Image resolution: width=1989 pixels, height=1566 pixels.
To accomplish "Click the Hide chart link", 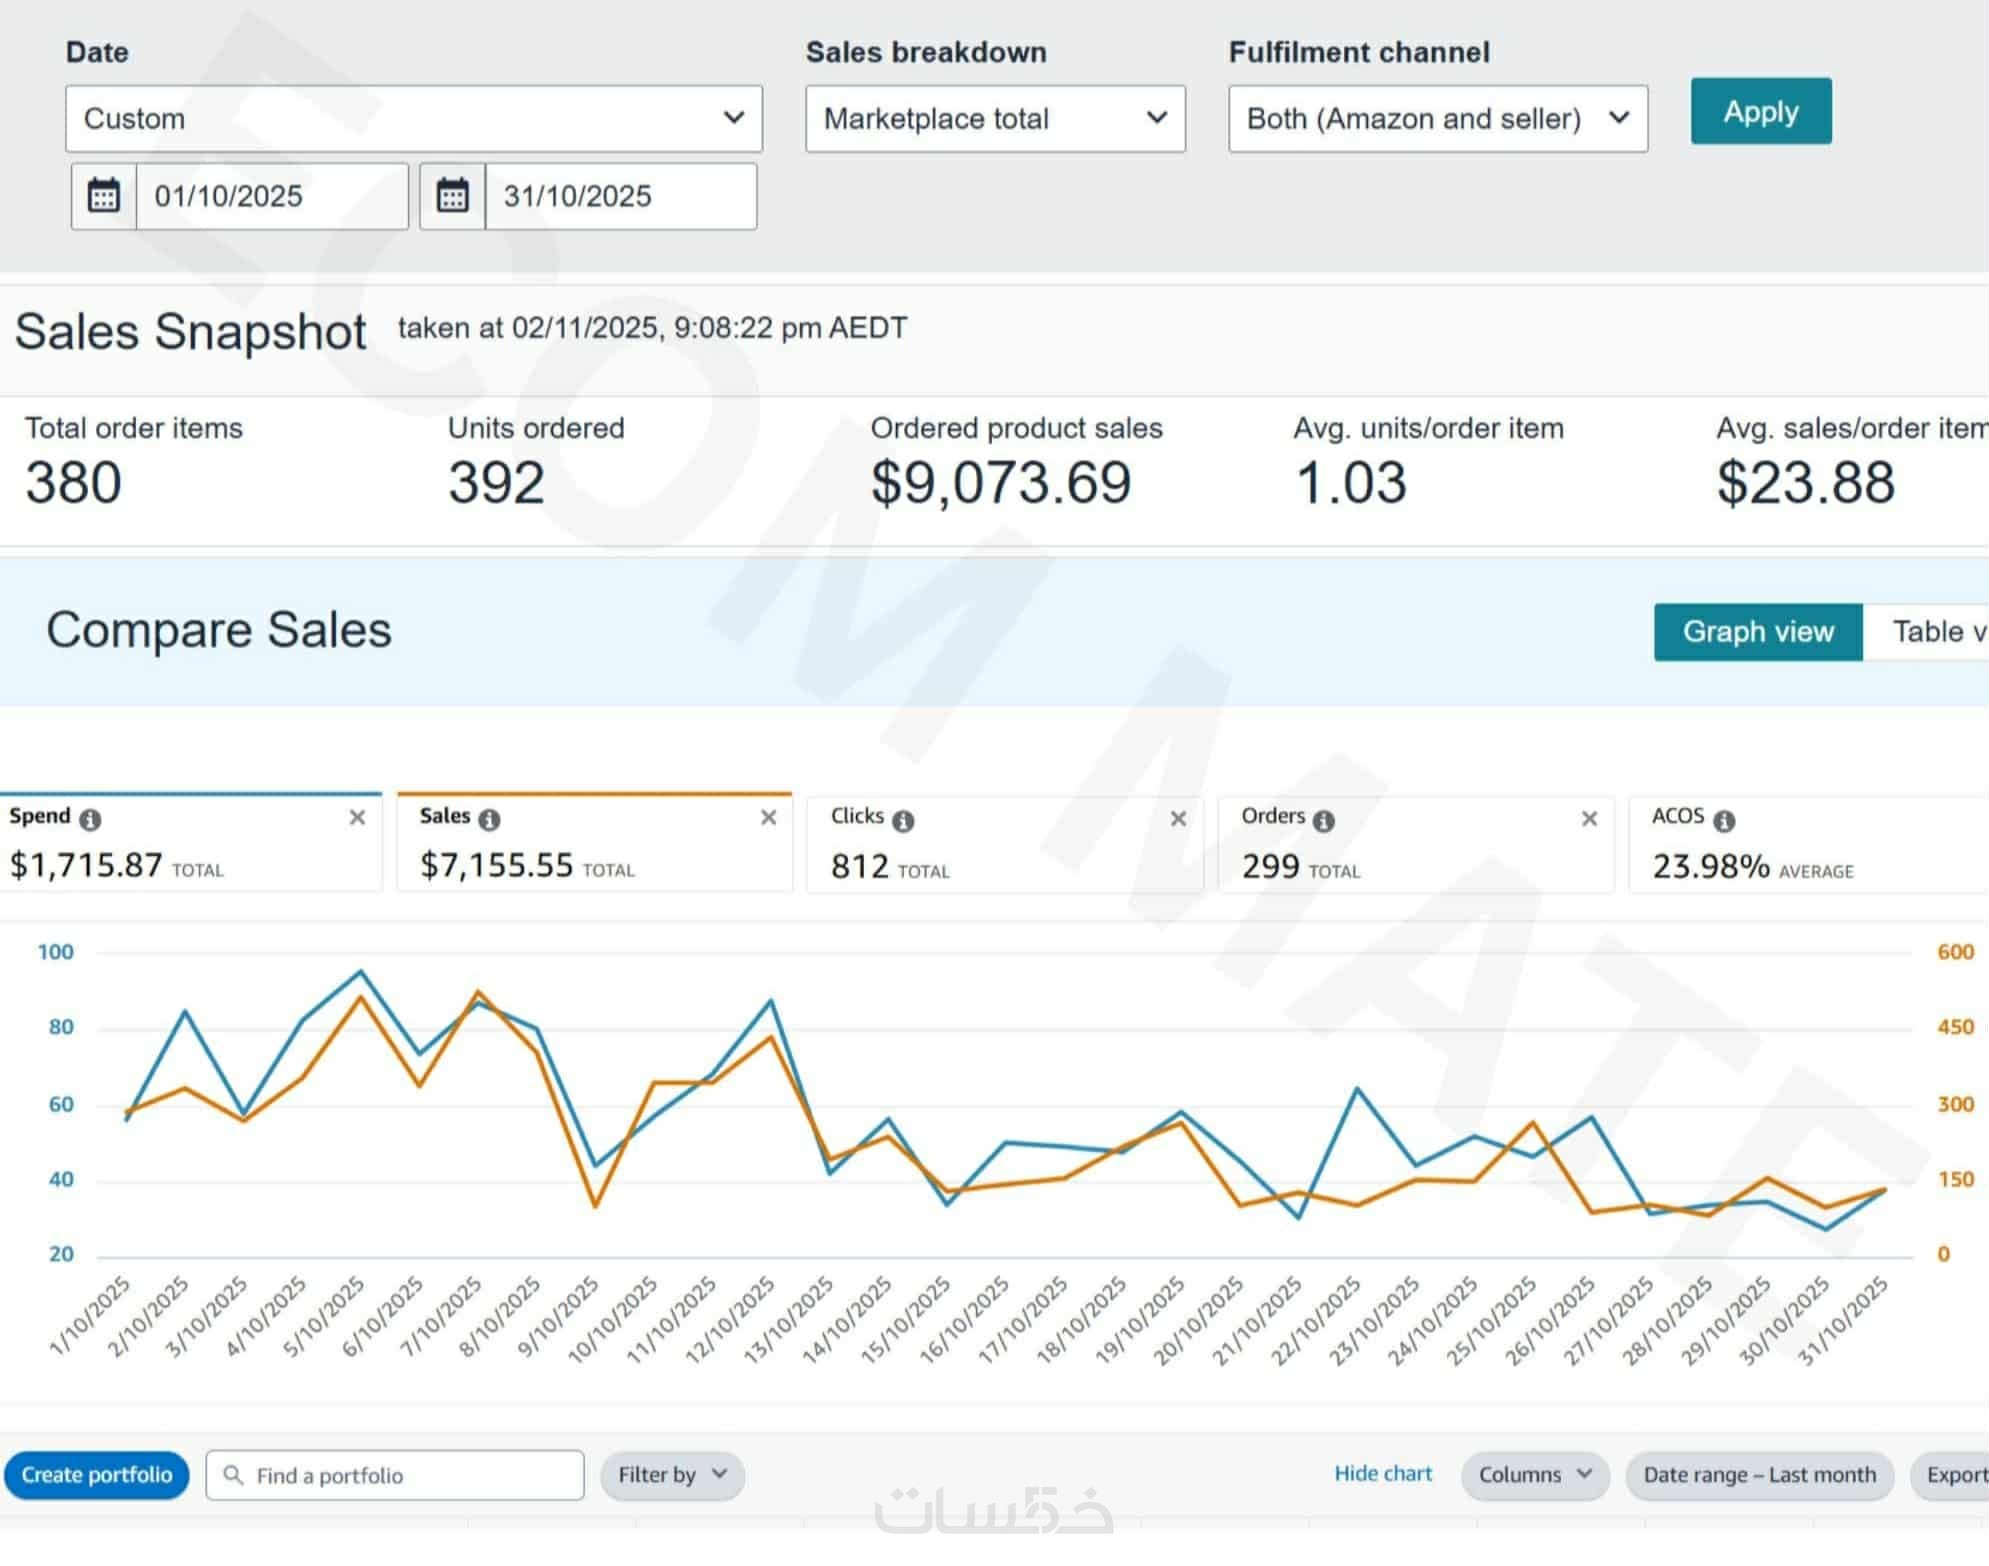I will (1382, 1473).
